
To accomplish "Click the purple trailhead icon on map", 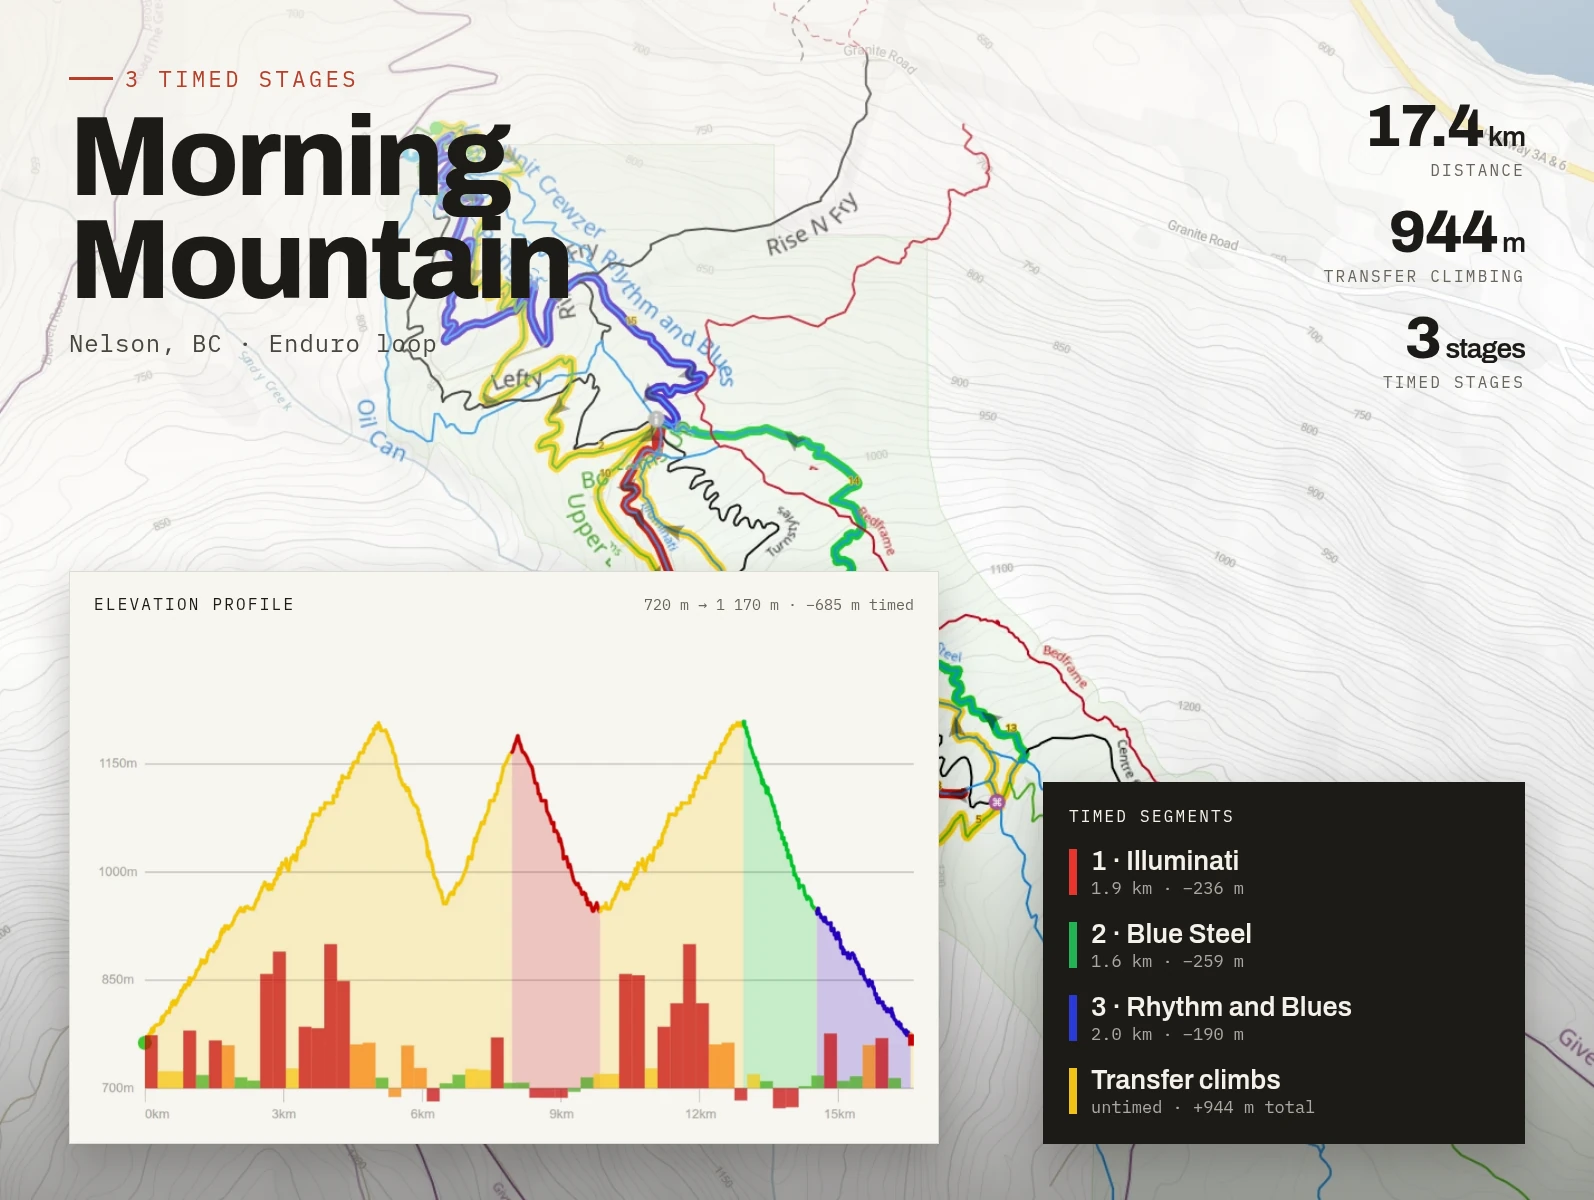I will pyautogui.click(x=996, y=802).
